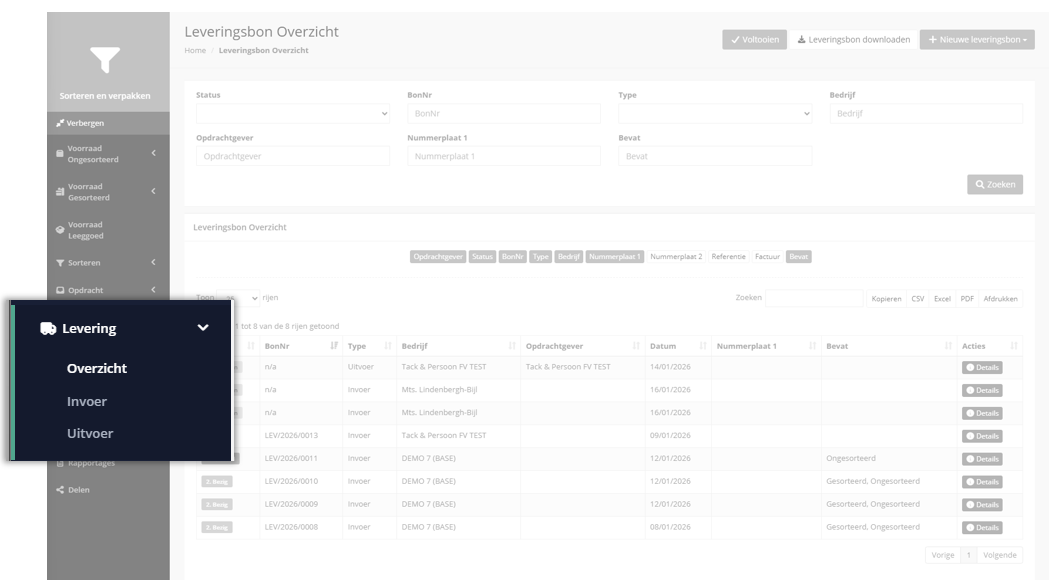This screenshot has height=586, width=1062.
Task: Toggle Factuur column visibility
Action: click(x=767, y=257)
